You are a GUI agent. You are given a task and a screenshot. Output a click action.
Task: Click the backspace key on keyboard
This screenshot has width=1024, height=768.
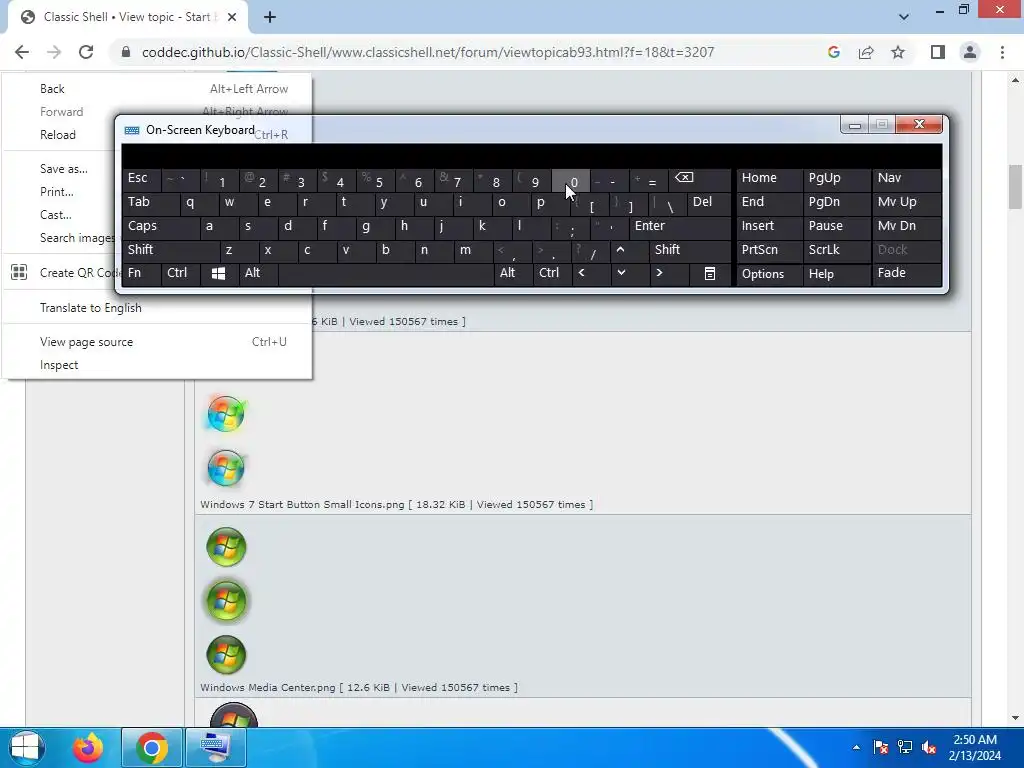click(x=699, y=178)
